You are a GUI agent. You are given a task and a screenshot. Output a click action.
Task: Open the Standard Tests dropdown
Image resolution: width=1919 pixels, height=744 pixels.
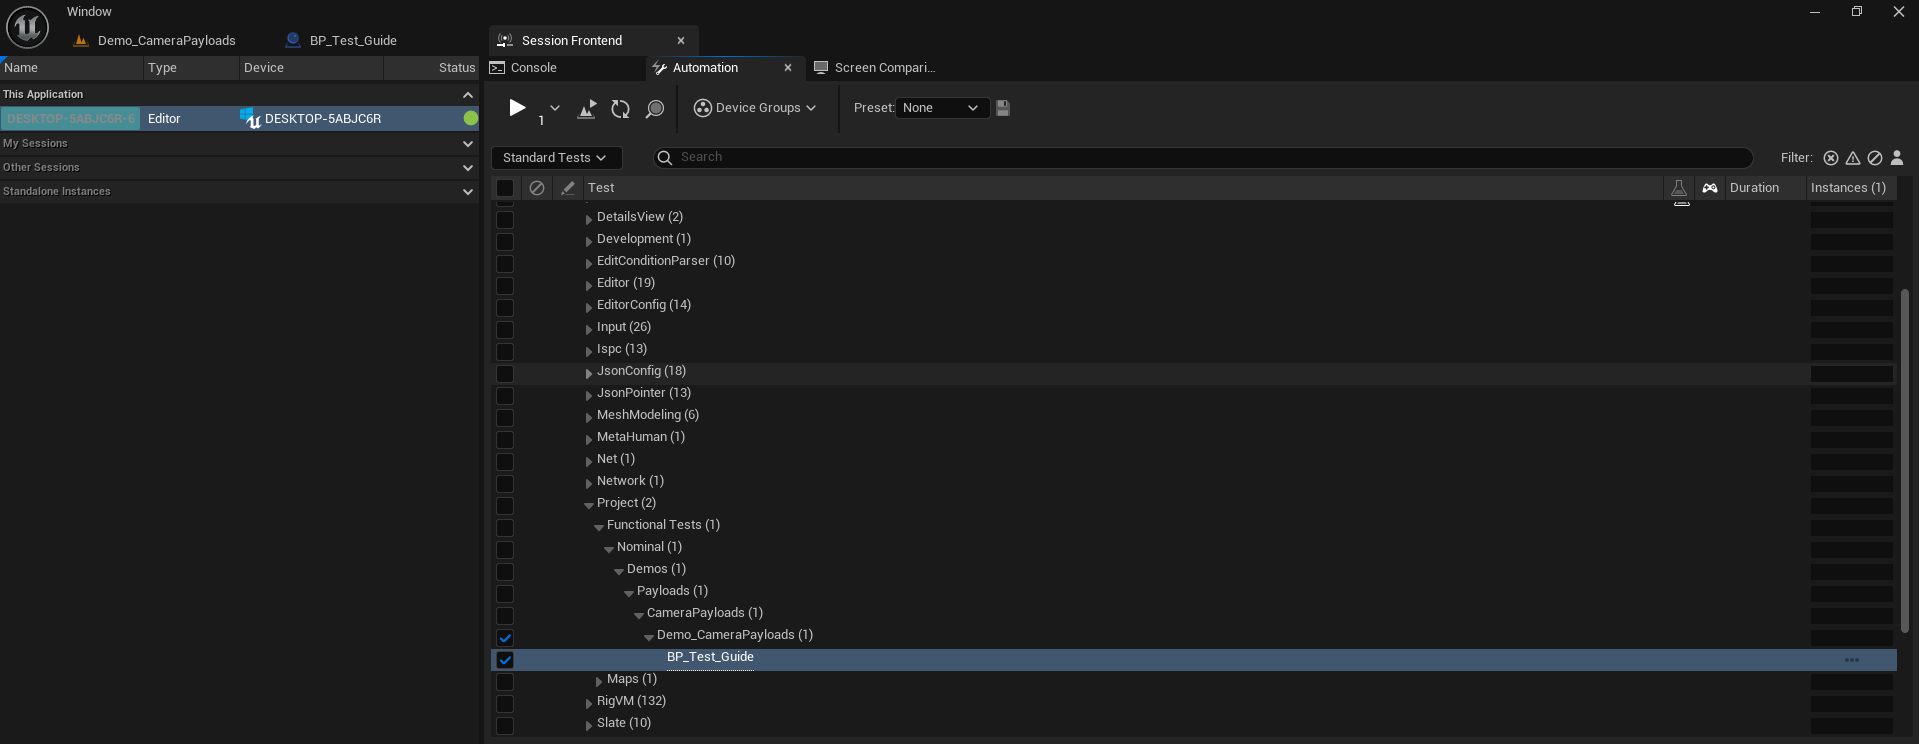pos(556,158)
